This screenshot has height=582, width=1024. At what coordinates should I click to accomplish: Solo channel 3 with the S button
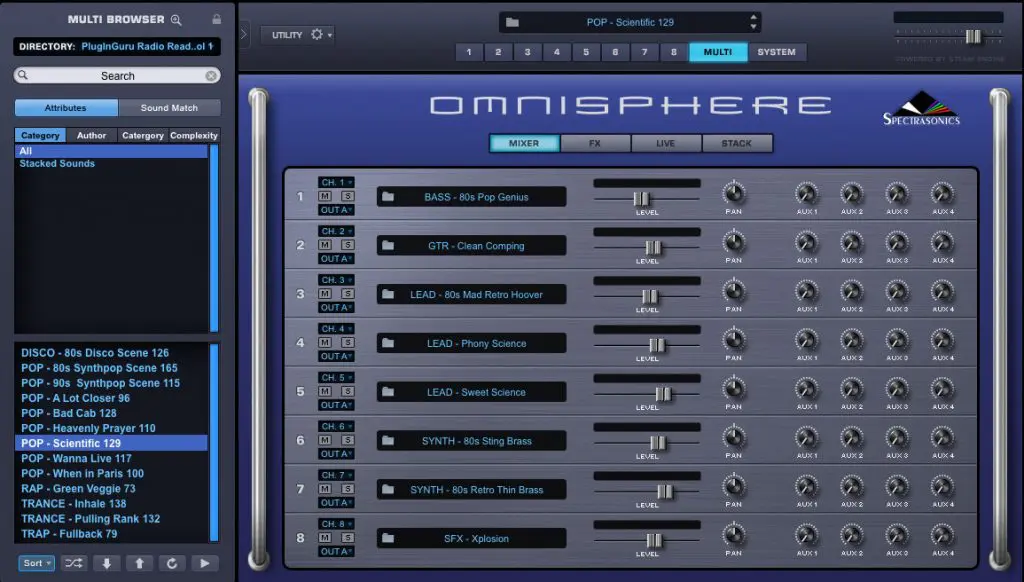(x=347, y=294)
